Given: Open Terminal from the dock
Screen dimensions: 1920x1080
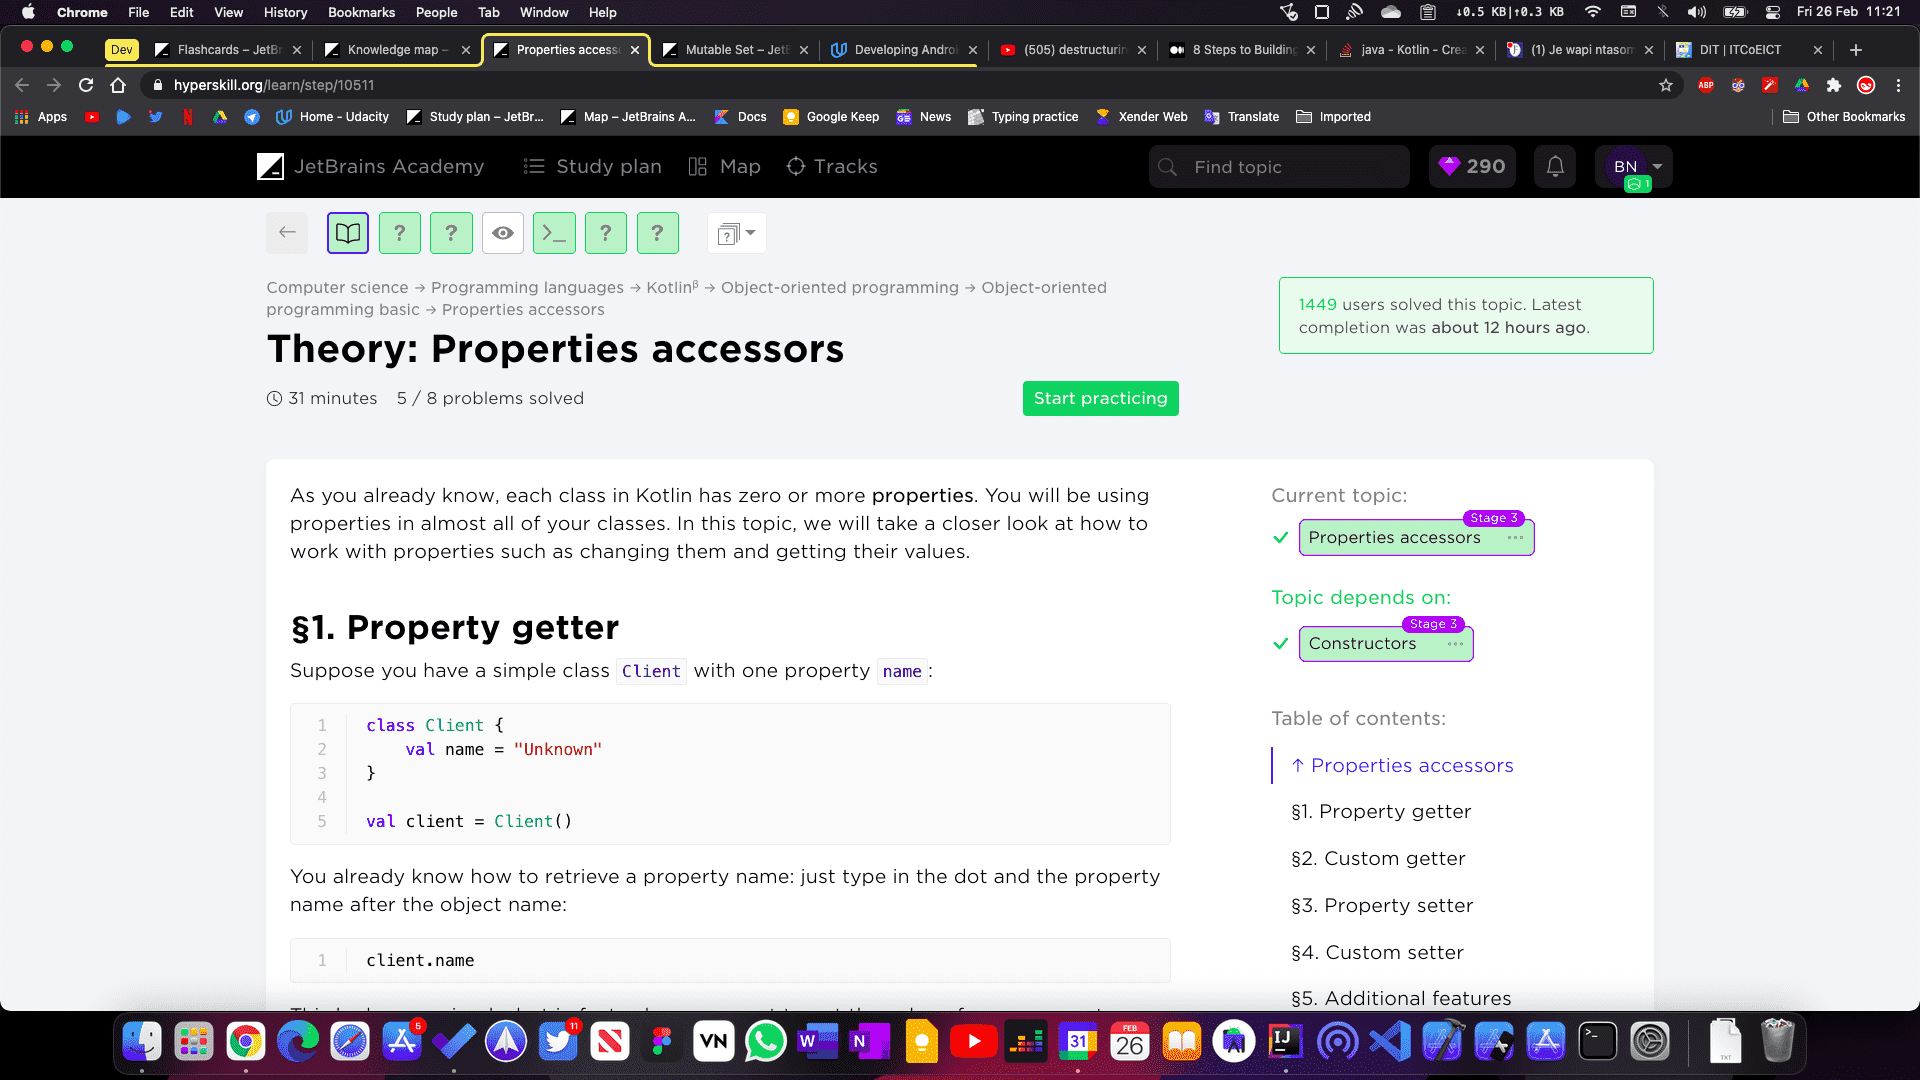Looking at the screenshot, I should (1598, 1041).
